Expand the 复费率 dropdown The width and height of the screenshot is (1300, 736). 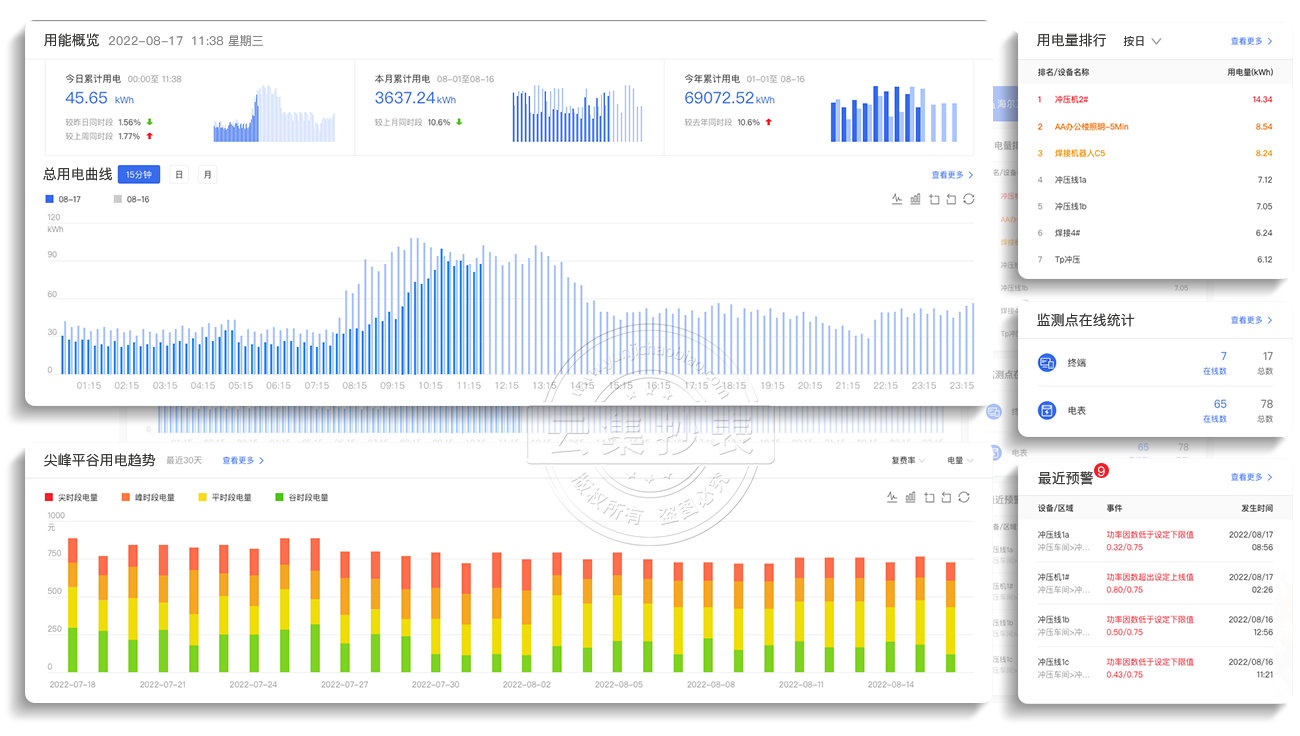click(x=909, y=461)
